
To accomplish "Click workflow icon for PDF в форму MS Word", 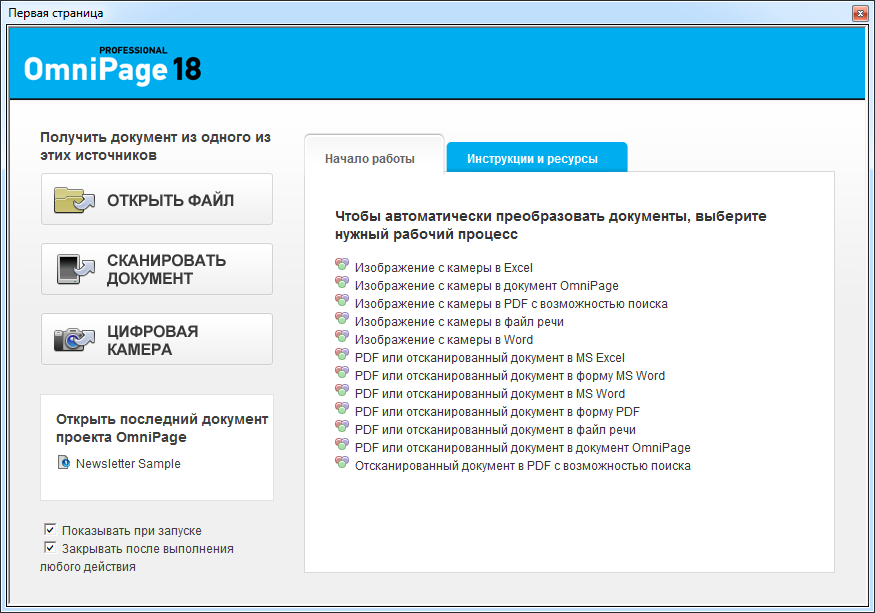I will (x=342, y=372).
